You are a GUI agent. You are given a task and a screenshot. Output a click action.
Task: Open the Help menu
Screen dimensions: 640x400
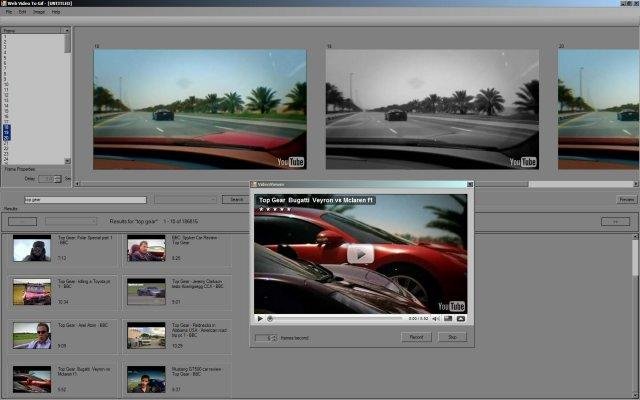56,12
